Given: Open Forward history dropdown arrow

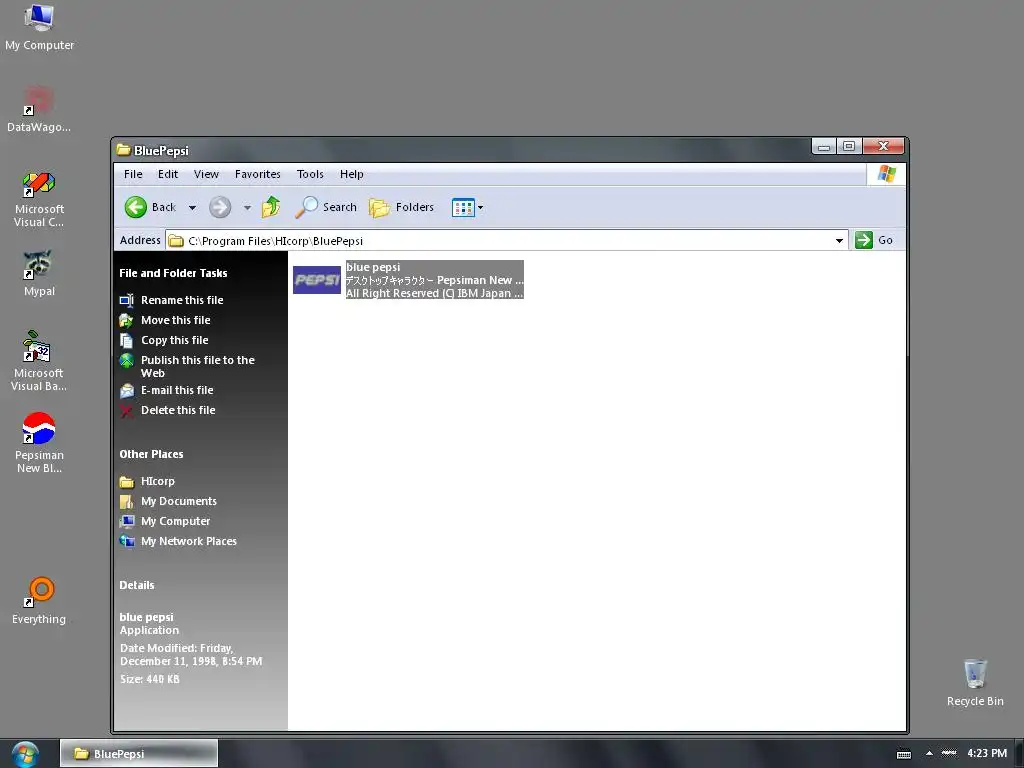Looking at the screenshot, I should 247,208.
